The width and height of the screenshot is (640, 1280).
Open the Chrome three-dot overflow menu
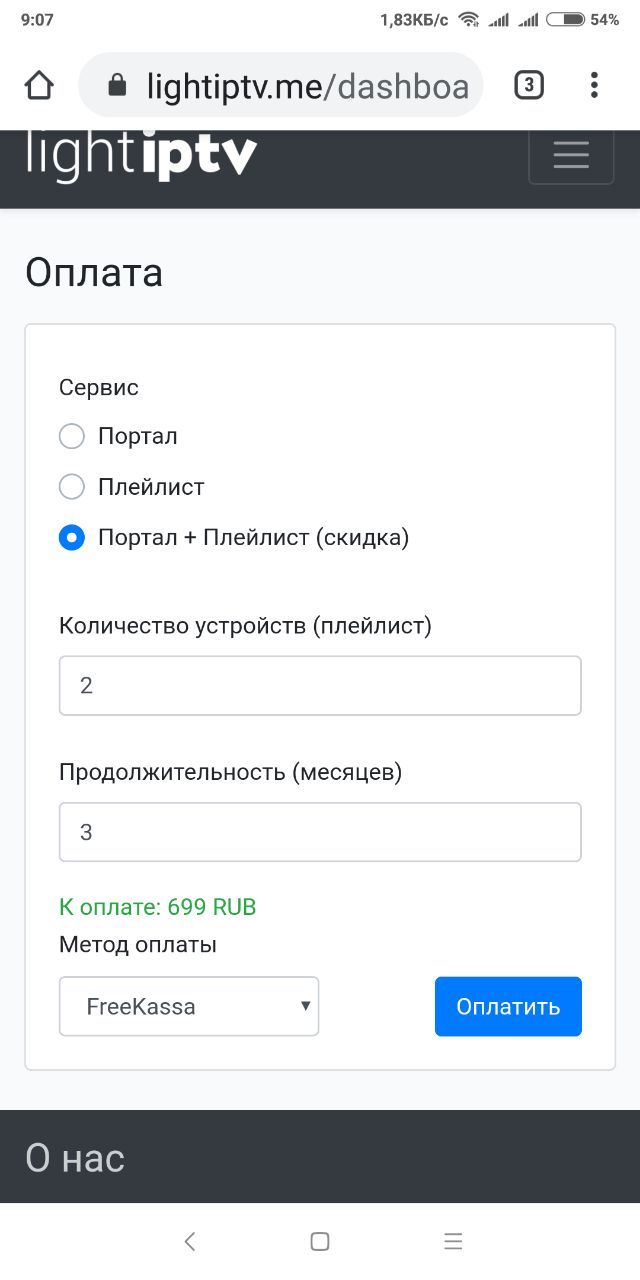[594, 85]
